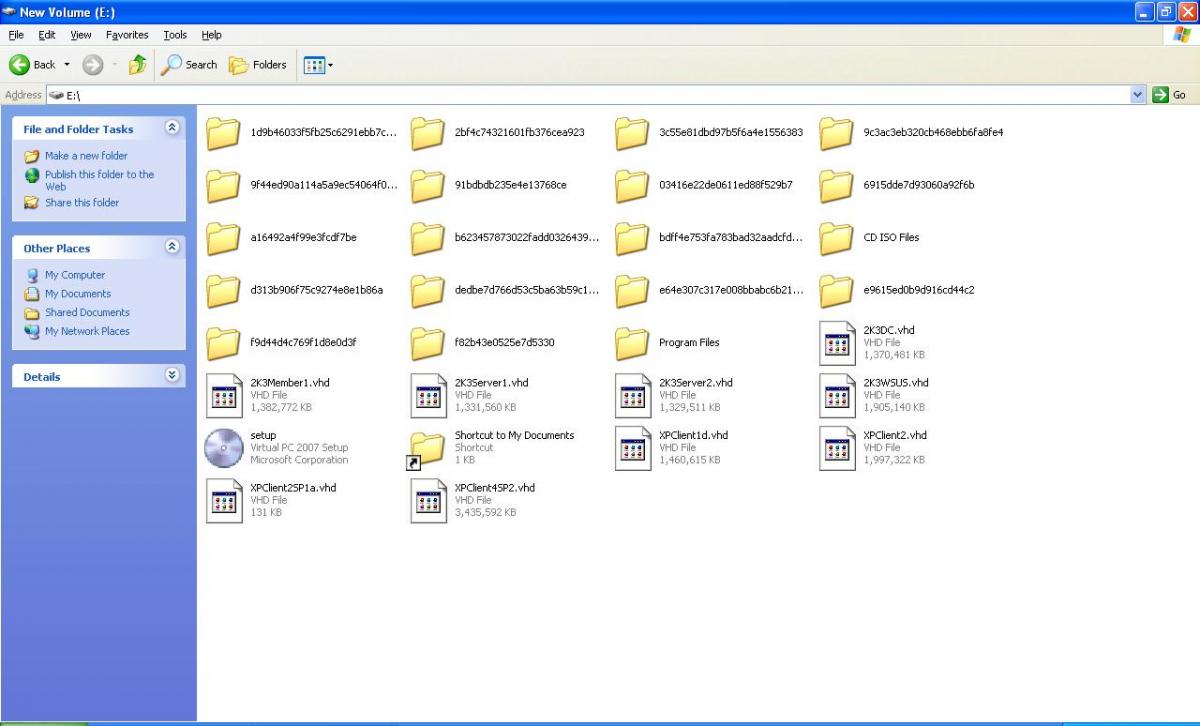
Task: Open the Views dropdown button
Action: click(318, 65)
